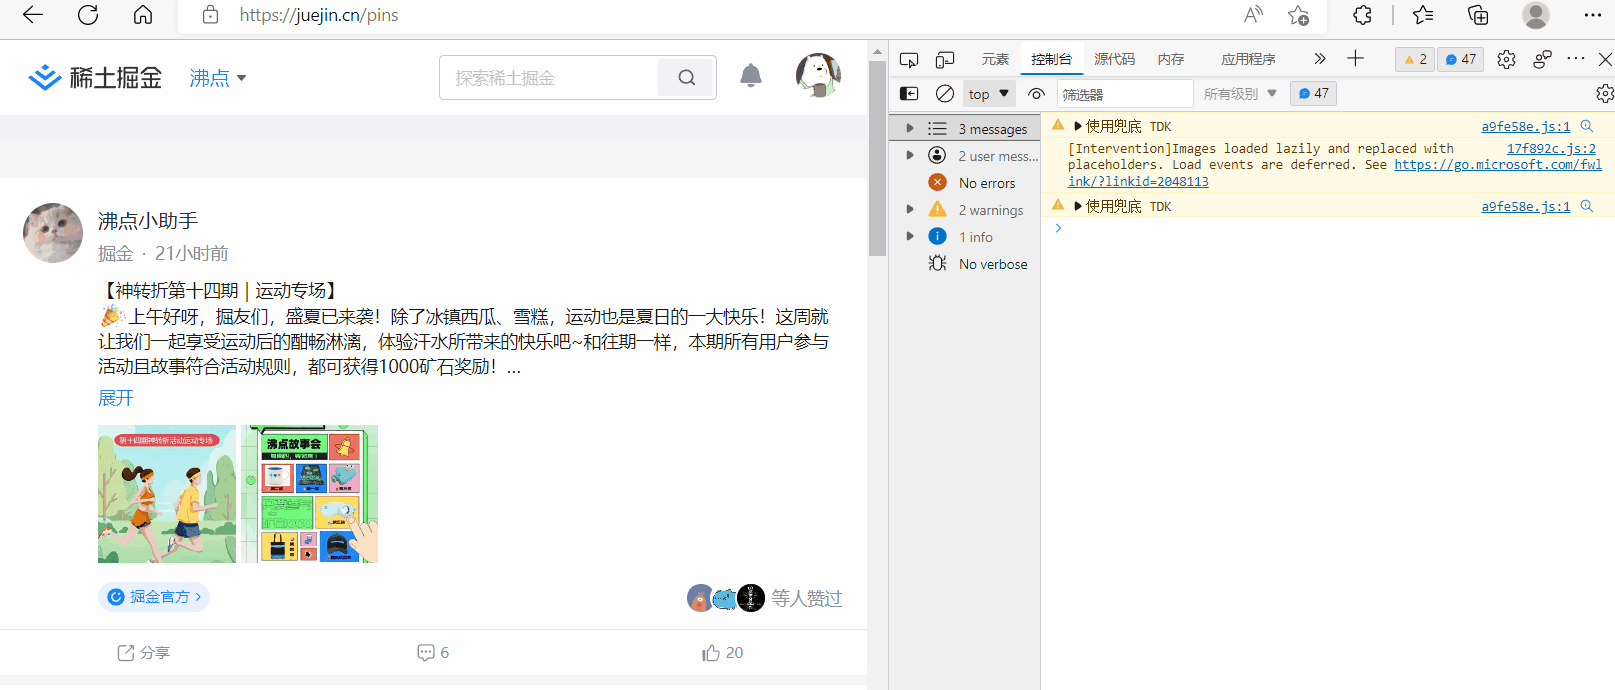Activate the read aloud icon

[1253, 15]
